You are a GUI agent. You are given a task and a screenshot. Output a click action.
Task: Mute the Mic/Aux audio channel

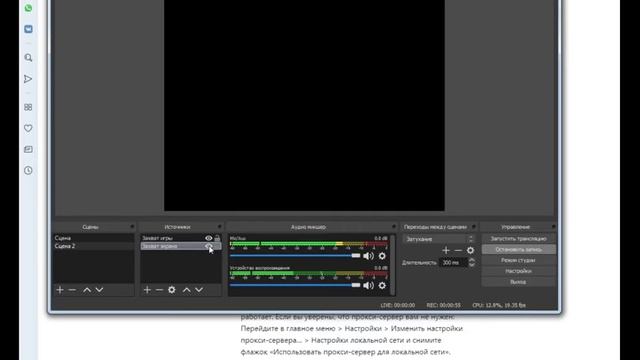point(369,256)
